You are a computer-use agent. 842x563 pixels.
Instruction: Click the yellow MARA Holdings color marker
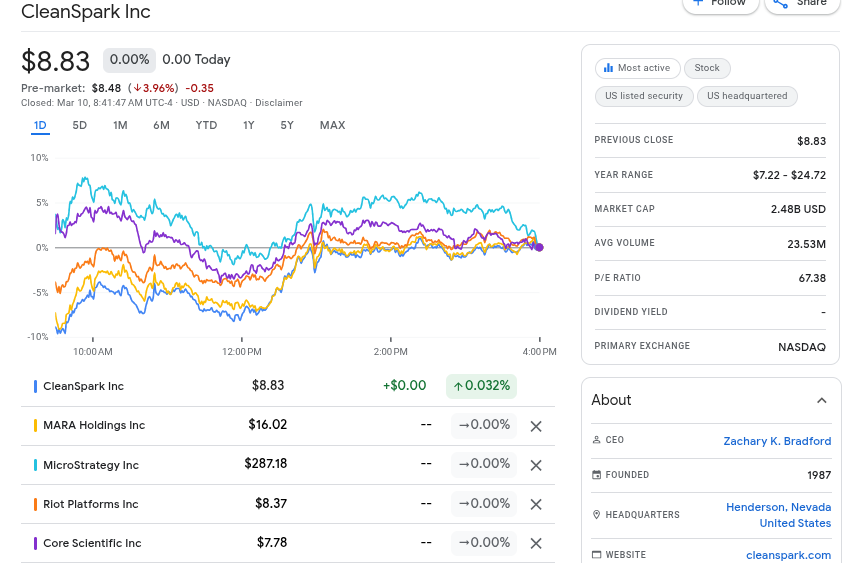[35, 425]
